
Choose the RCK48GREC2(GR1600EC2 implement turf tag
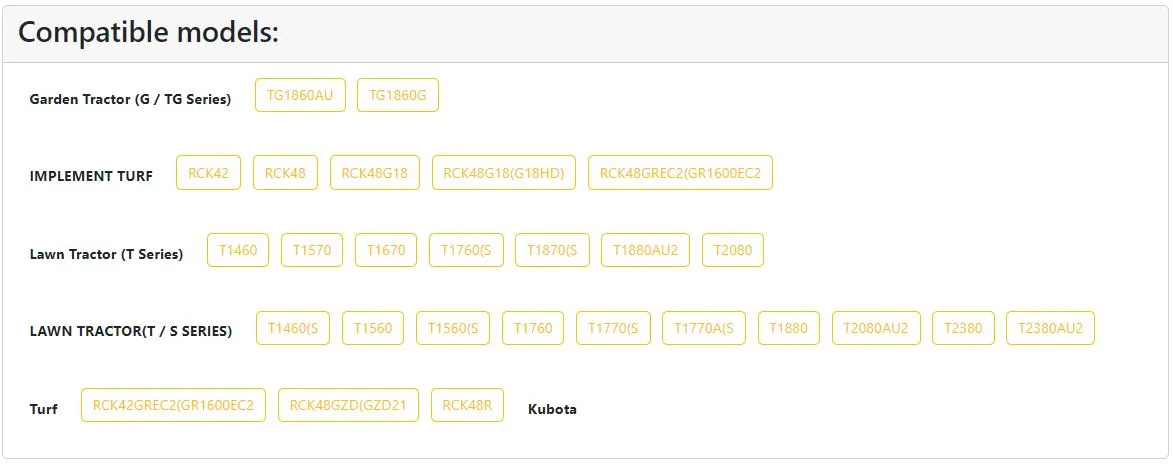click(x=680, y=172)
